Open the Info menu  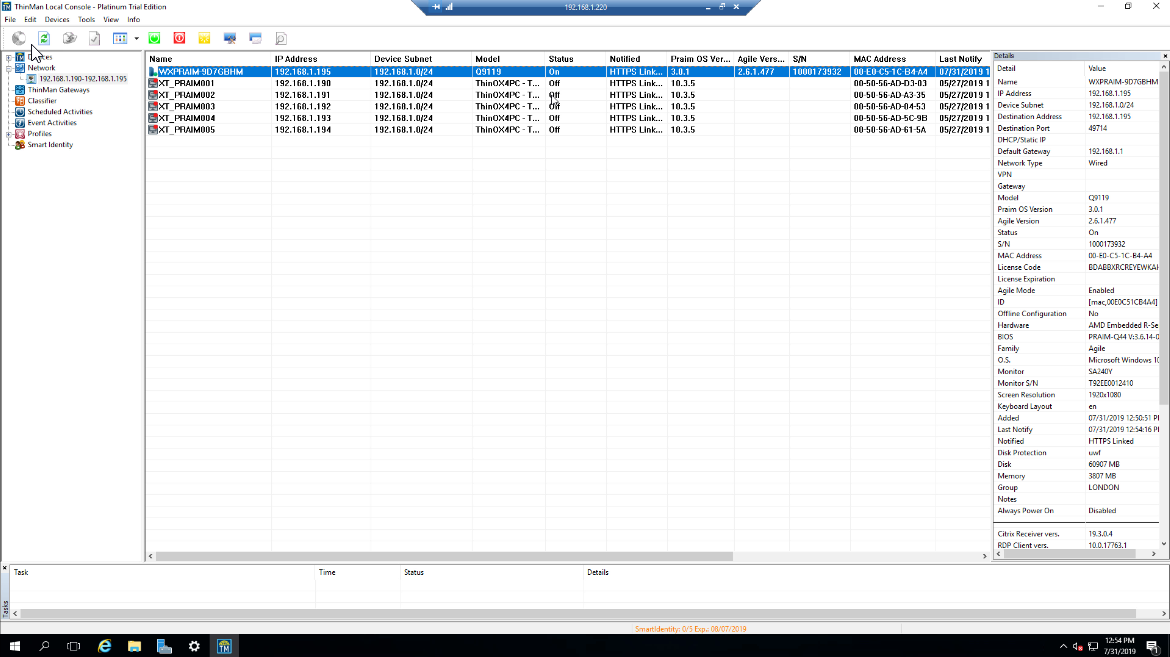coord(134,19)
